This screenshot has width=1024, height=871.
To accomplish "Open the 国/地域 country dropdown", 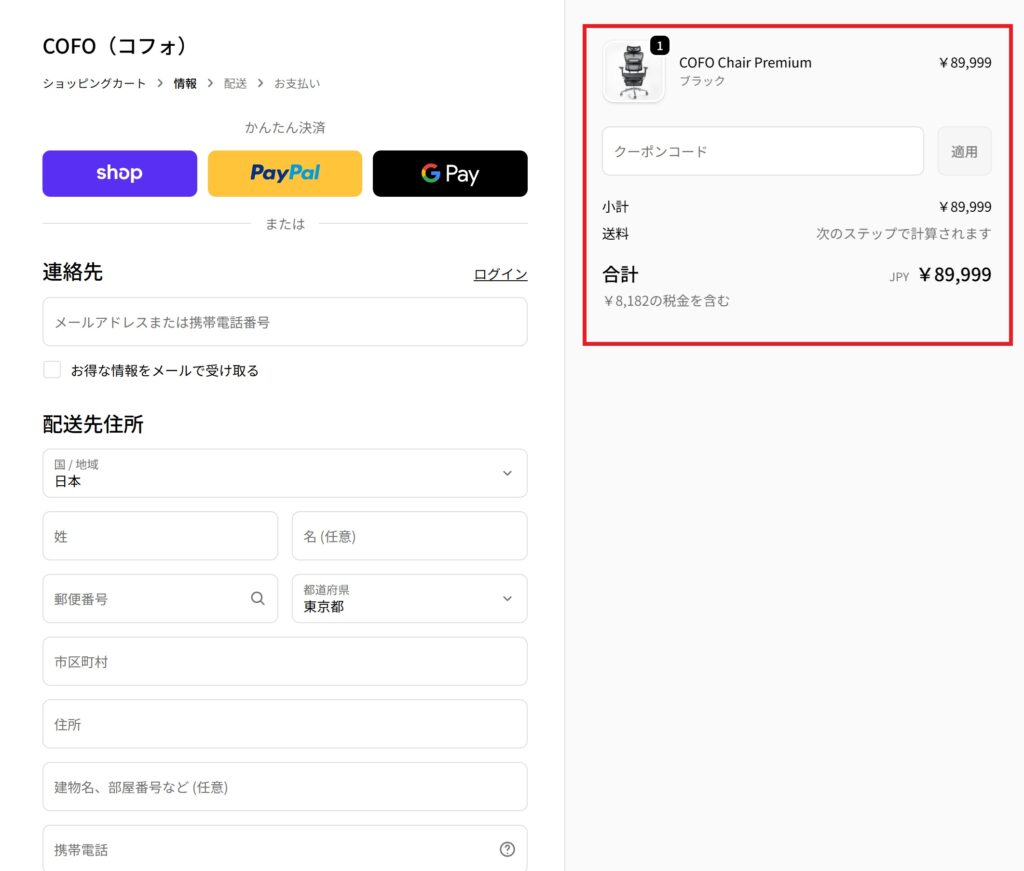I will [x=285, y=473].
